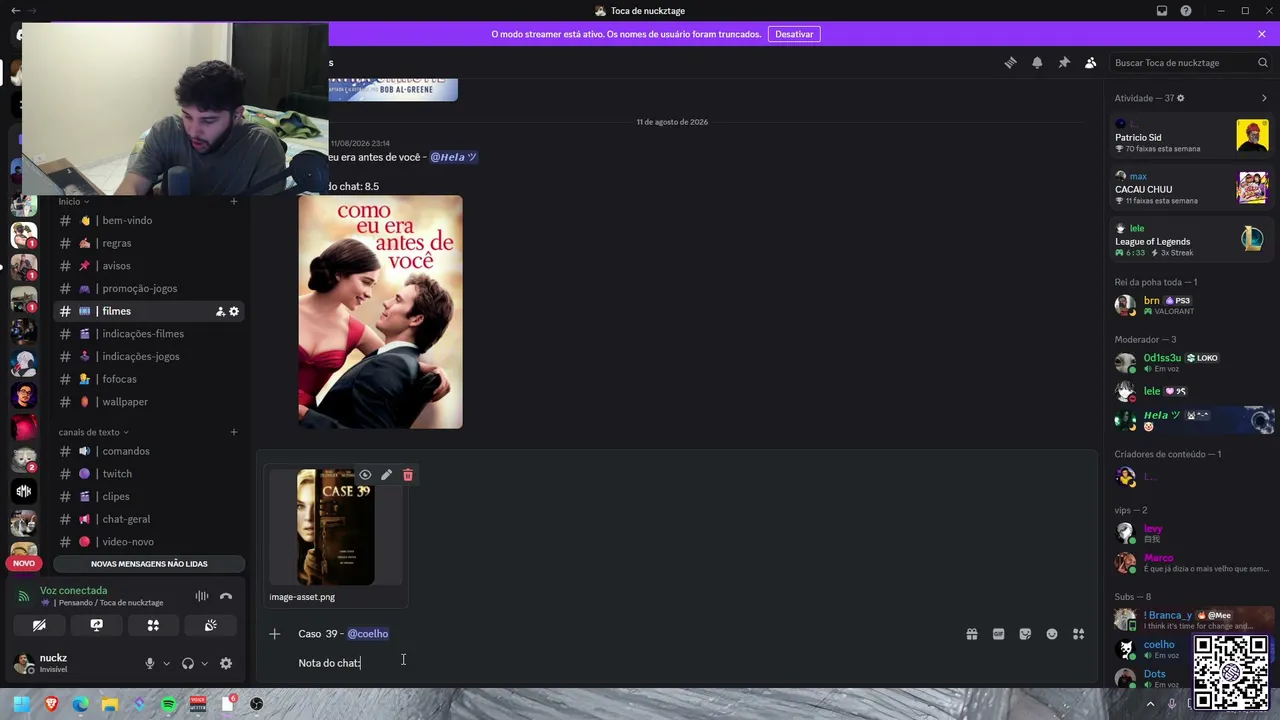
Task: Mute the microphone in user panel
Action: 150,664
